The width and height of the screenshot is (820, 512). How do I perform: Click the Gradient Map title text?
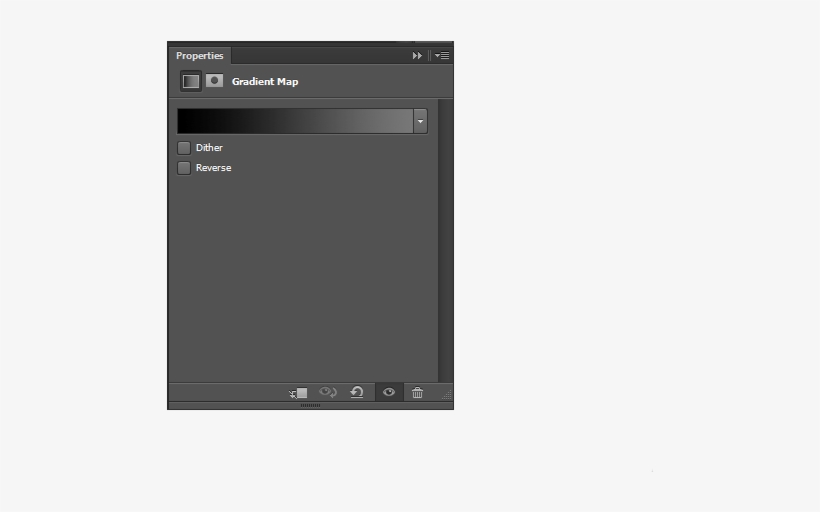pos(265,82)
